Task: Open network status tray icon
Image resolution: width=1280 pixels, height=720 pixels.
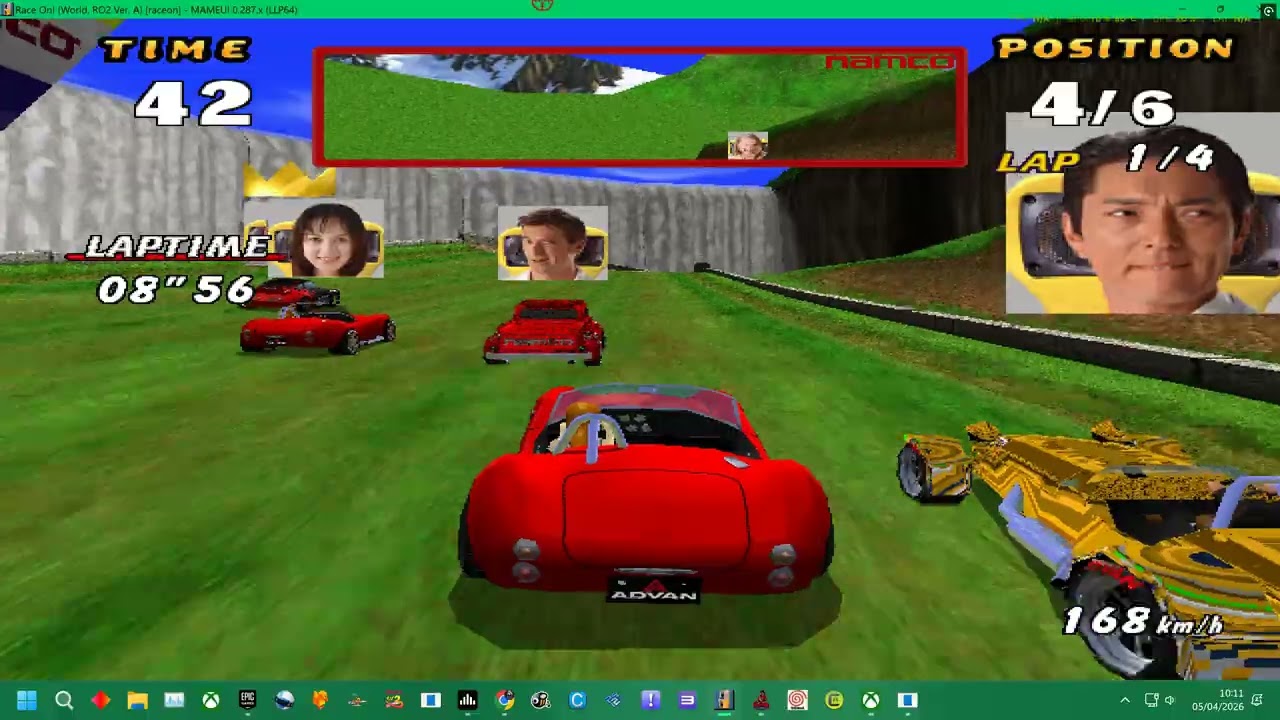Action: click(x=1151, y=700)
